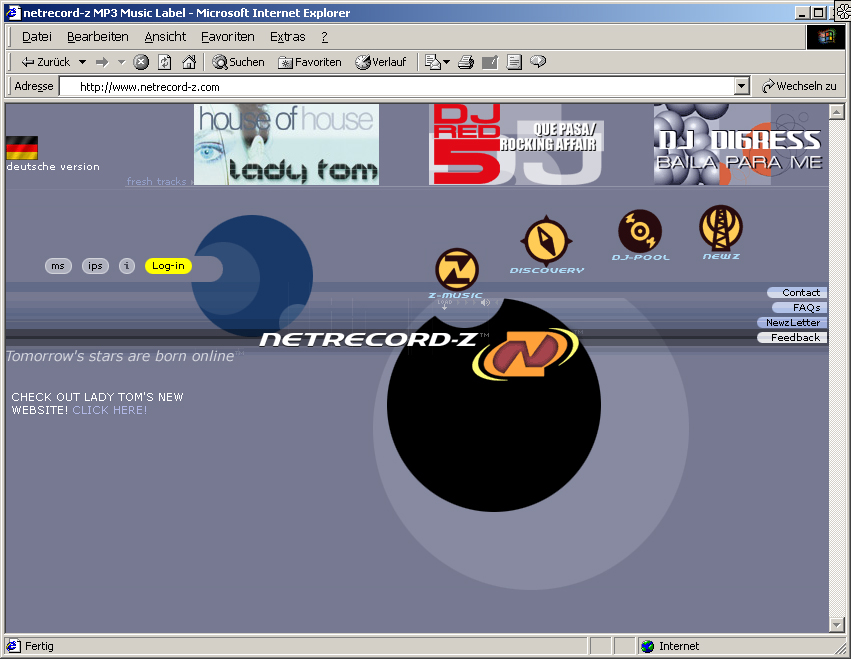Open the Feedback link

pyautogui.click(x=792, y=338)
